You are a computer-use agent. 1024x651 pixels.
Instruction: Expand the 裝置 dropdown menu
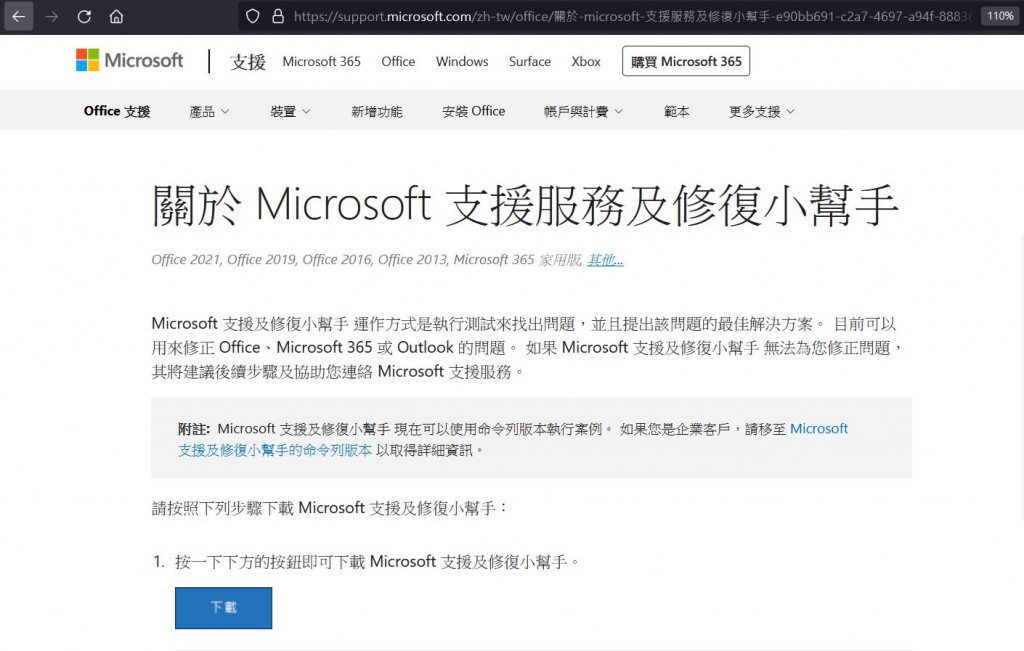click(290, 112)
